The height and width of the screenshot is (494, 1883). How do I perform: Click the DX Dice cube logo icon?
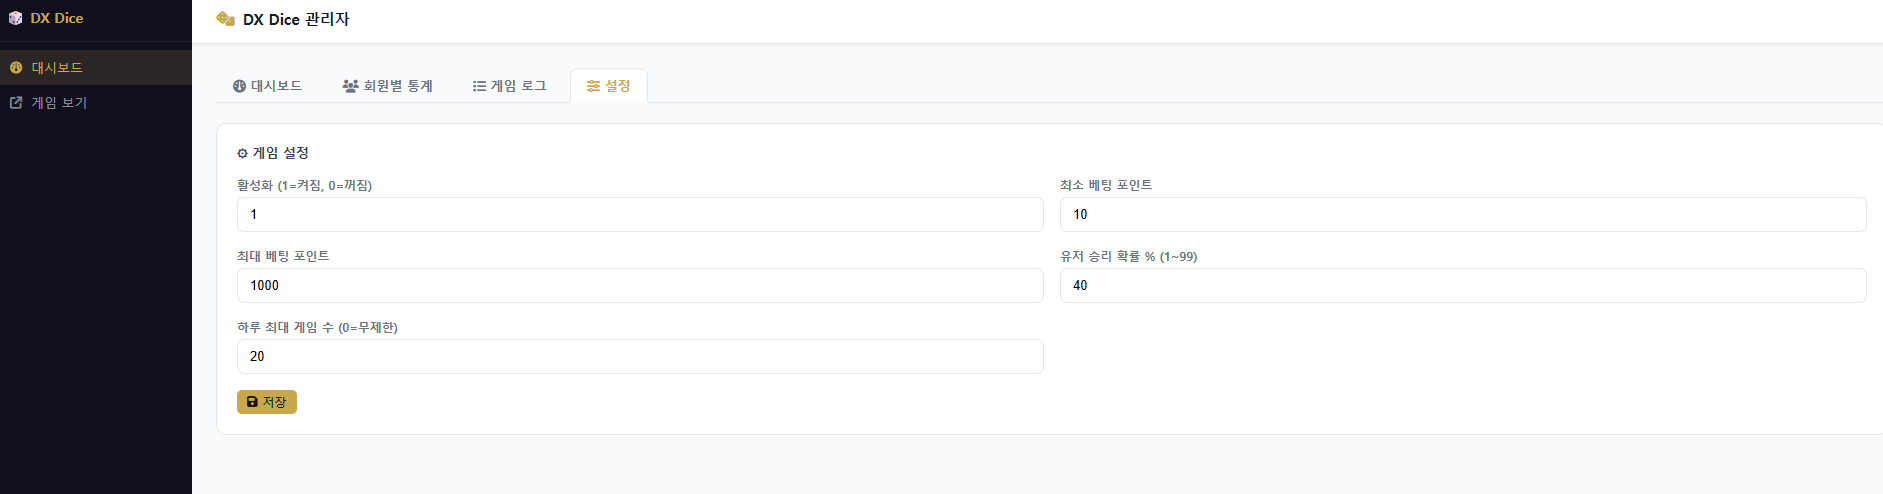[x=15, y=18]
